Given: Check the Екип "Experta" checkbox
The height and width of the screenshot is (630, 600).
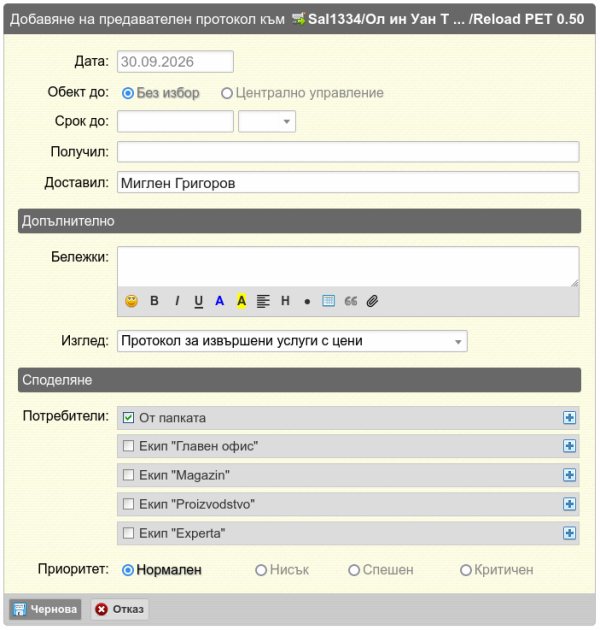Looking at the screenshot, I should click(128, 533).
